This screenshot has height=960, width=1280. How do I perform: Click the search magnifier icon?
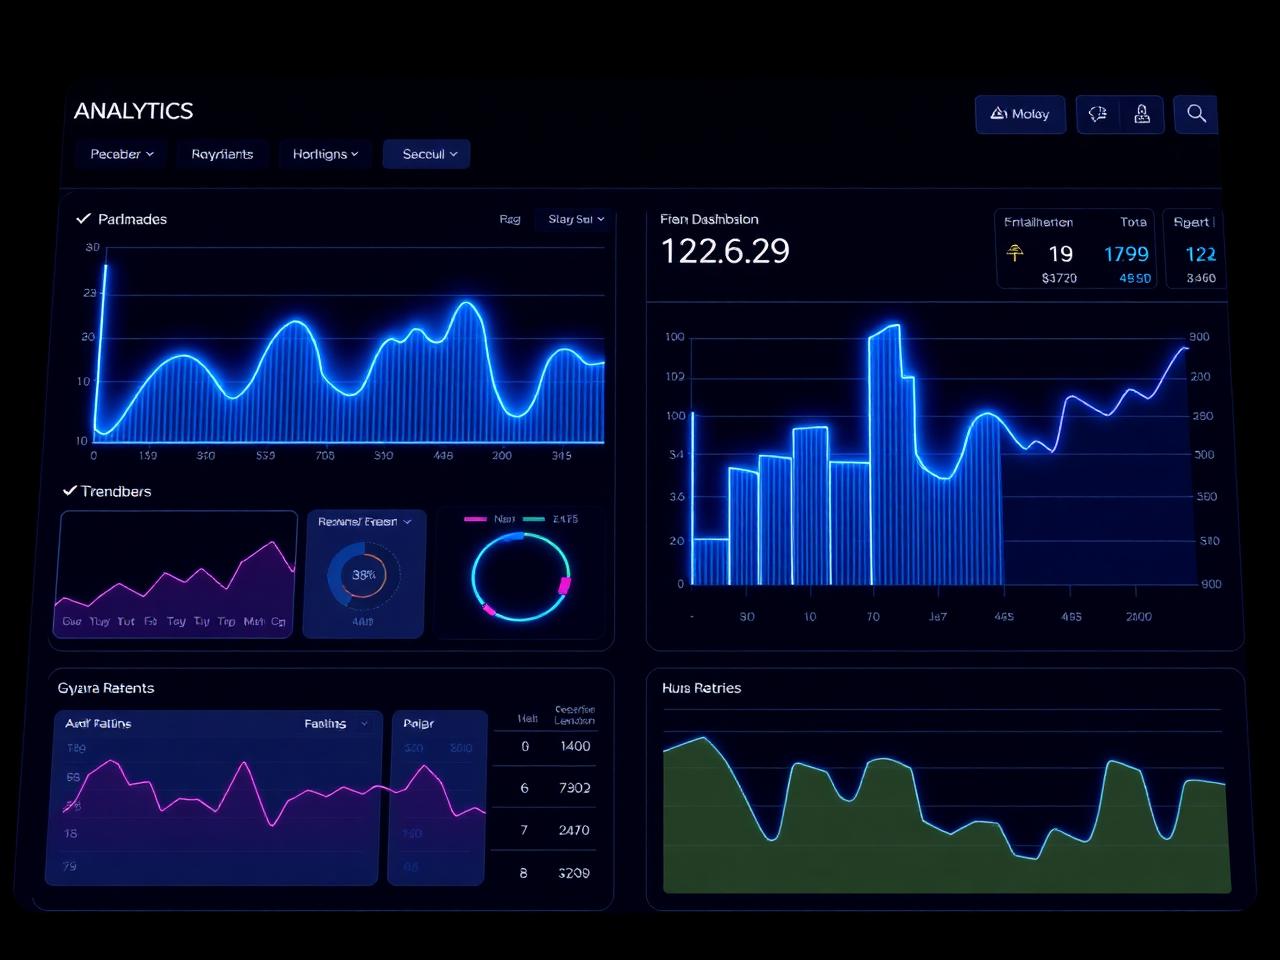[x=1196, y=114]
